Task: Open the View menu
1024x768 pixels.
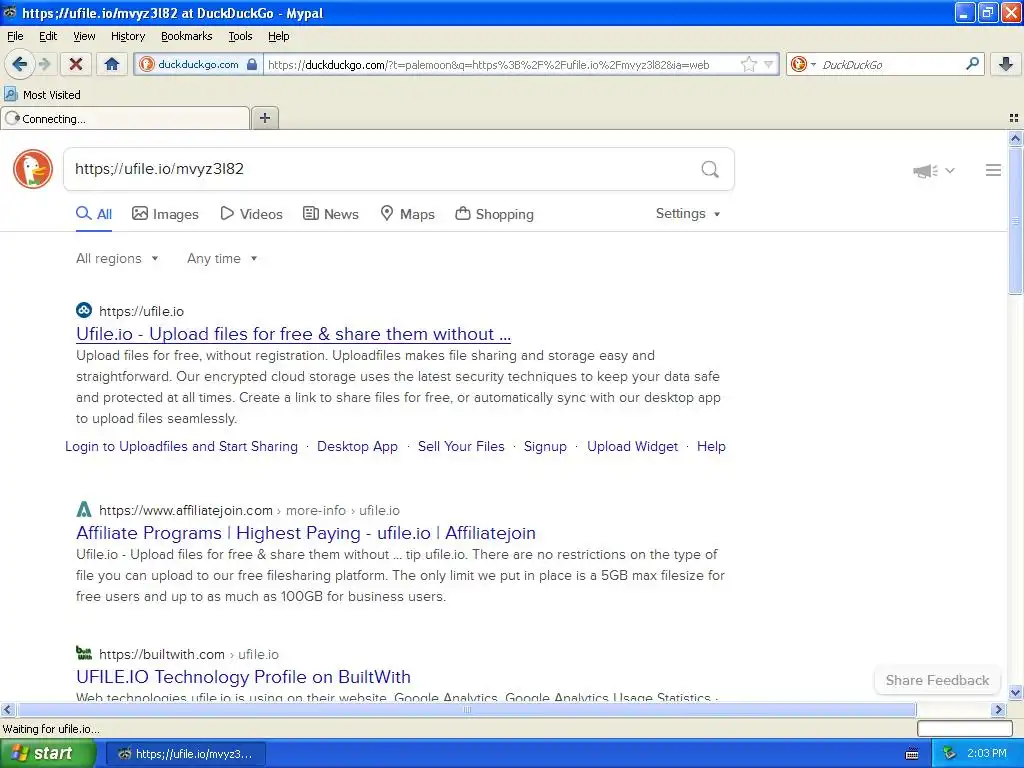Action: 84,36
